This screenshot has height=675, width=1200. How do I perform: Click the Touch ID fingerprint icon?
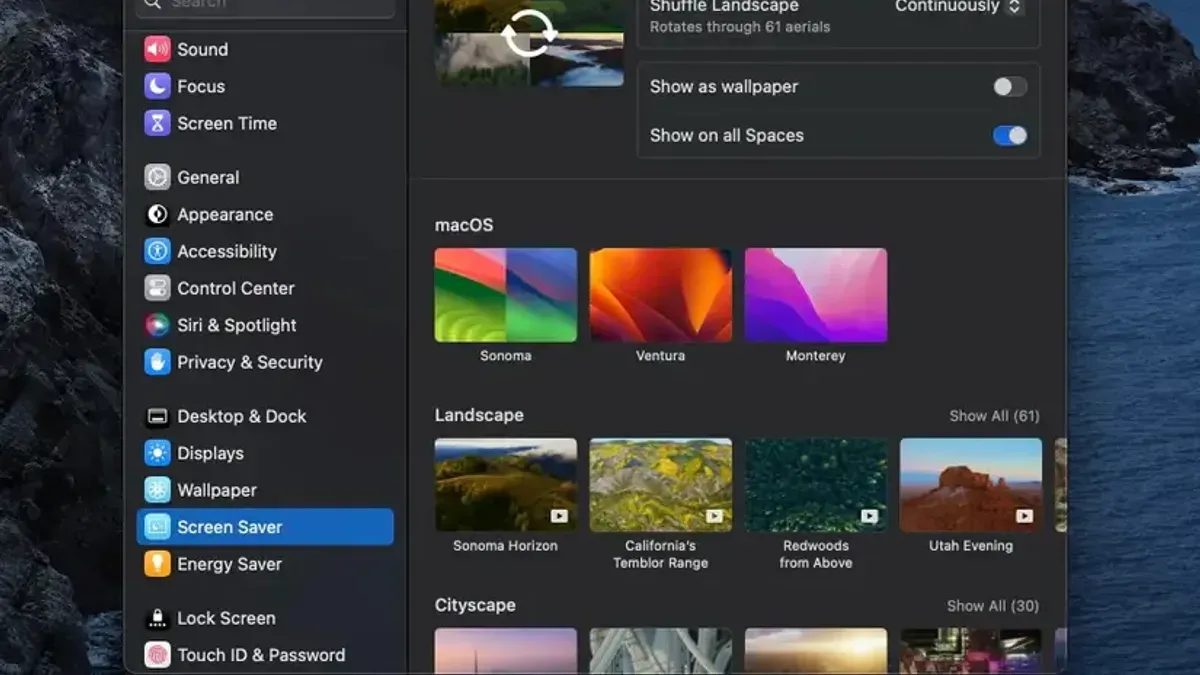157,655
